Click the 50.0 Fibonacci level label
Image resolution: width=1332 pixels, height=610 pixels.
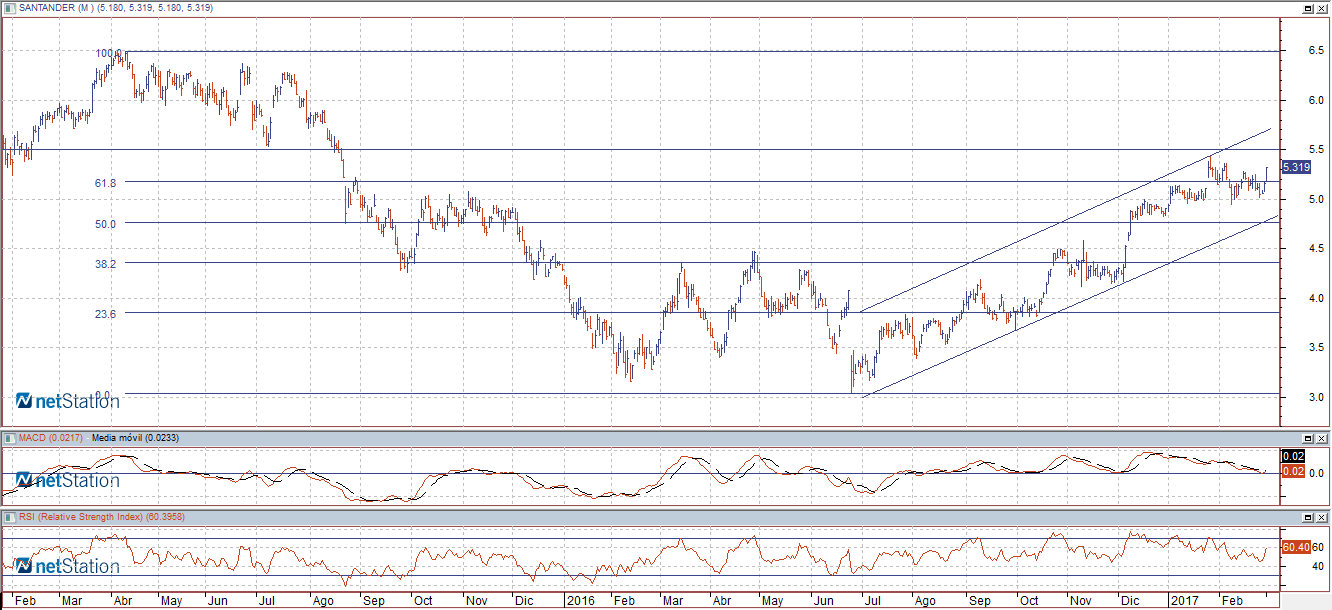106,224
